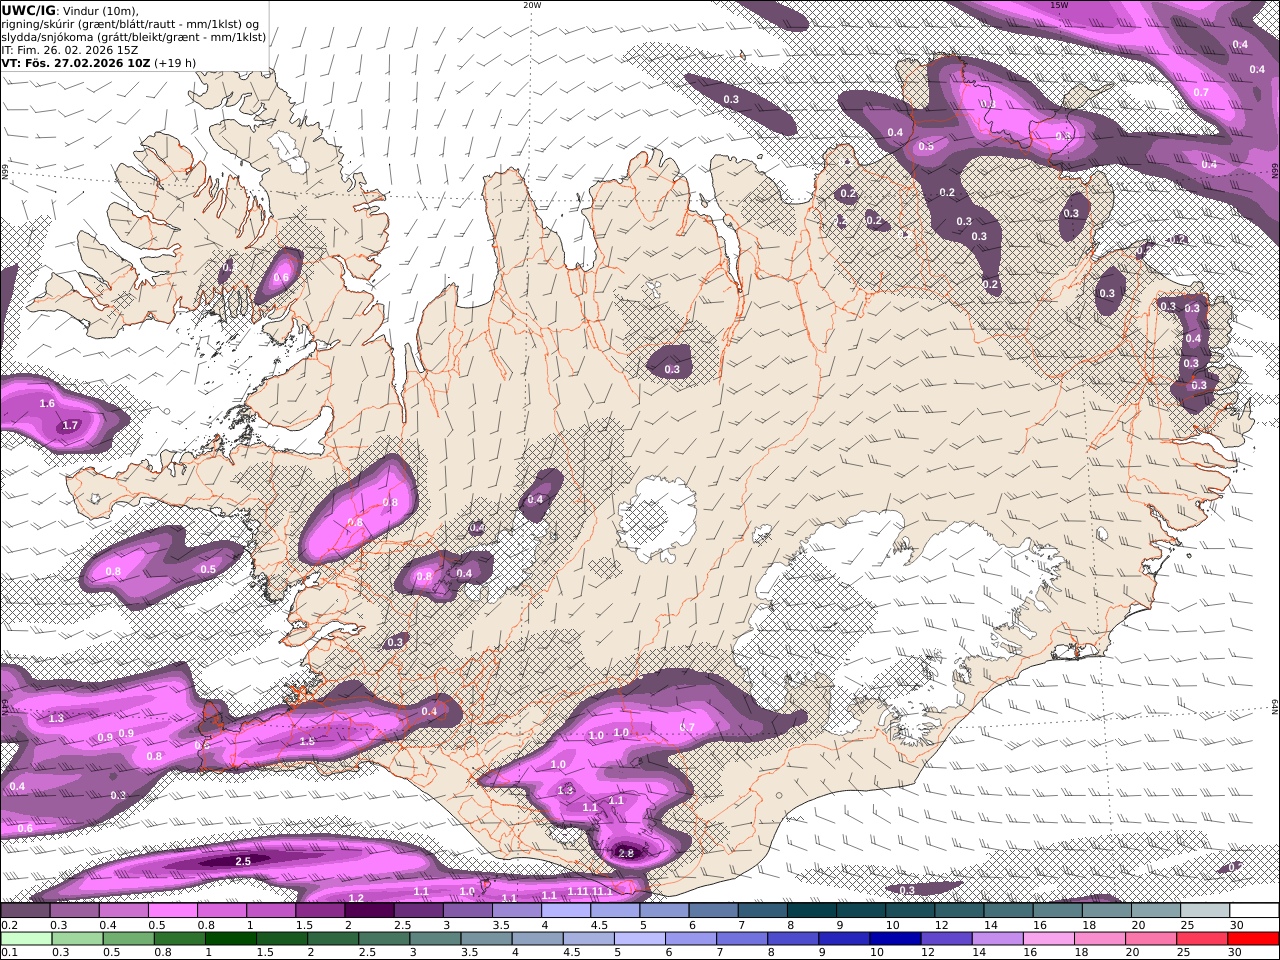Click the lavender swatch at 4 in upper legend
Image resolution: width=1280 pixels, height=960 pixels.
[566, 911]
